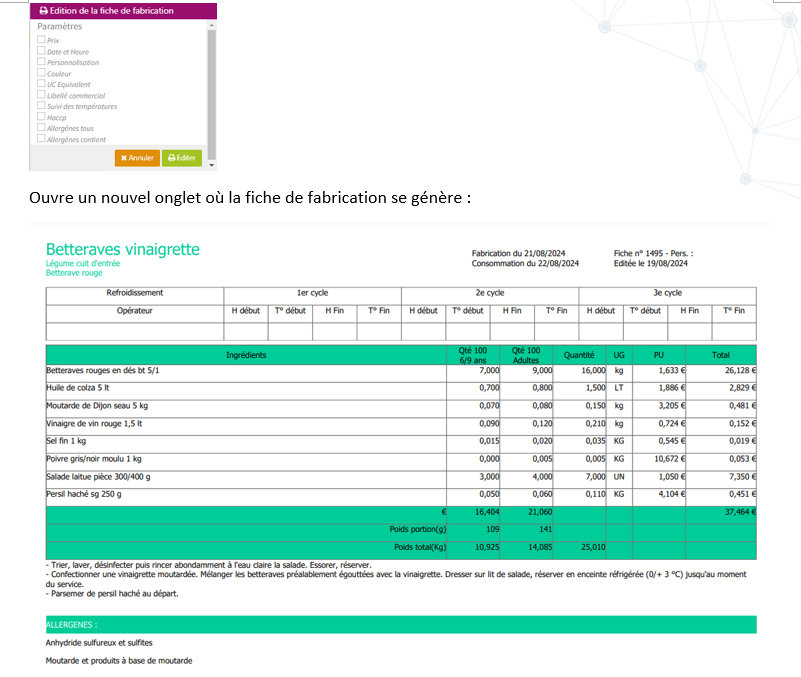Click the 21,060 cost total for Adultes

coord(540,512)
